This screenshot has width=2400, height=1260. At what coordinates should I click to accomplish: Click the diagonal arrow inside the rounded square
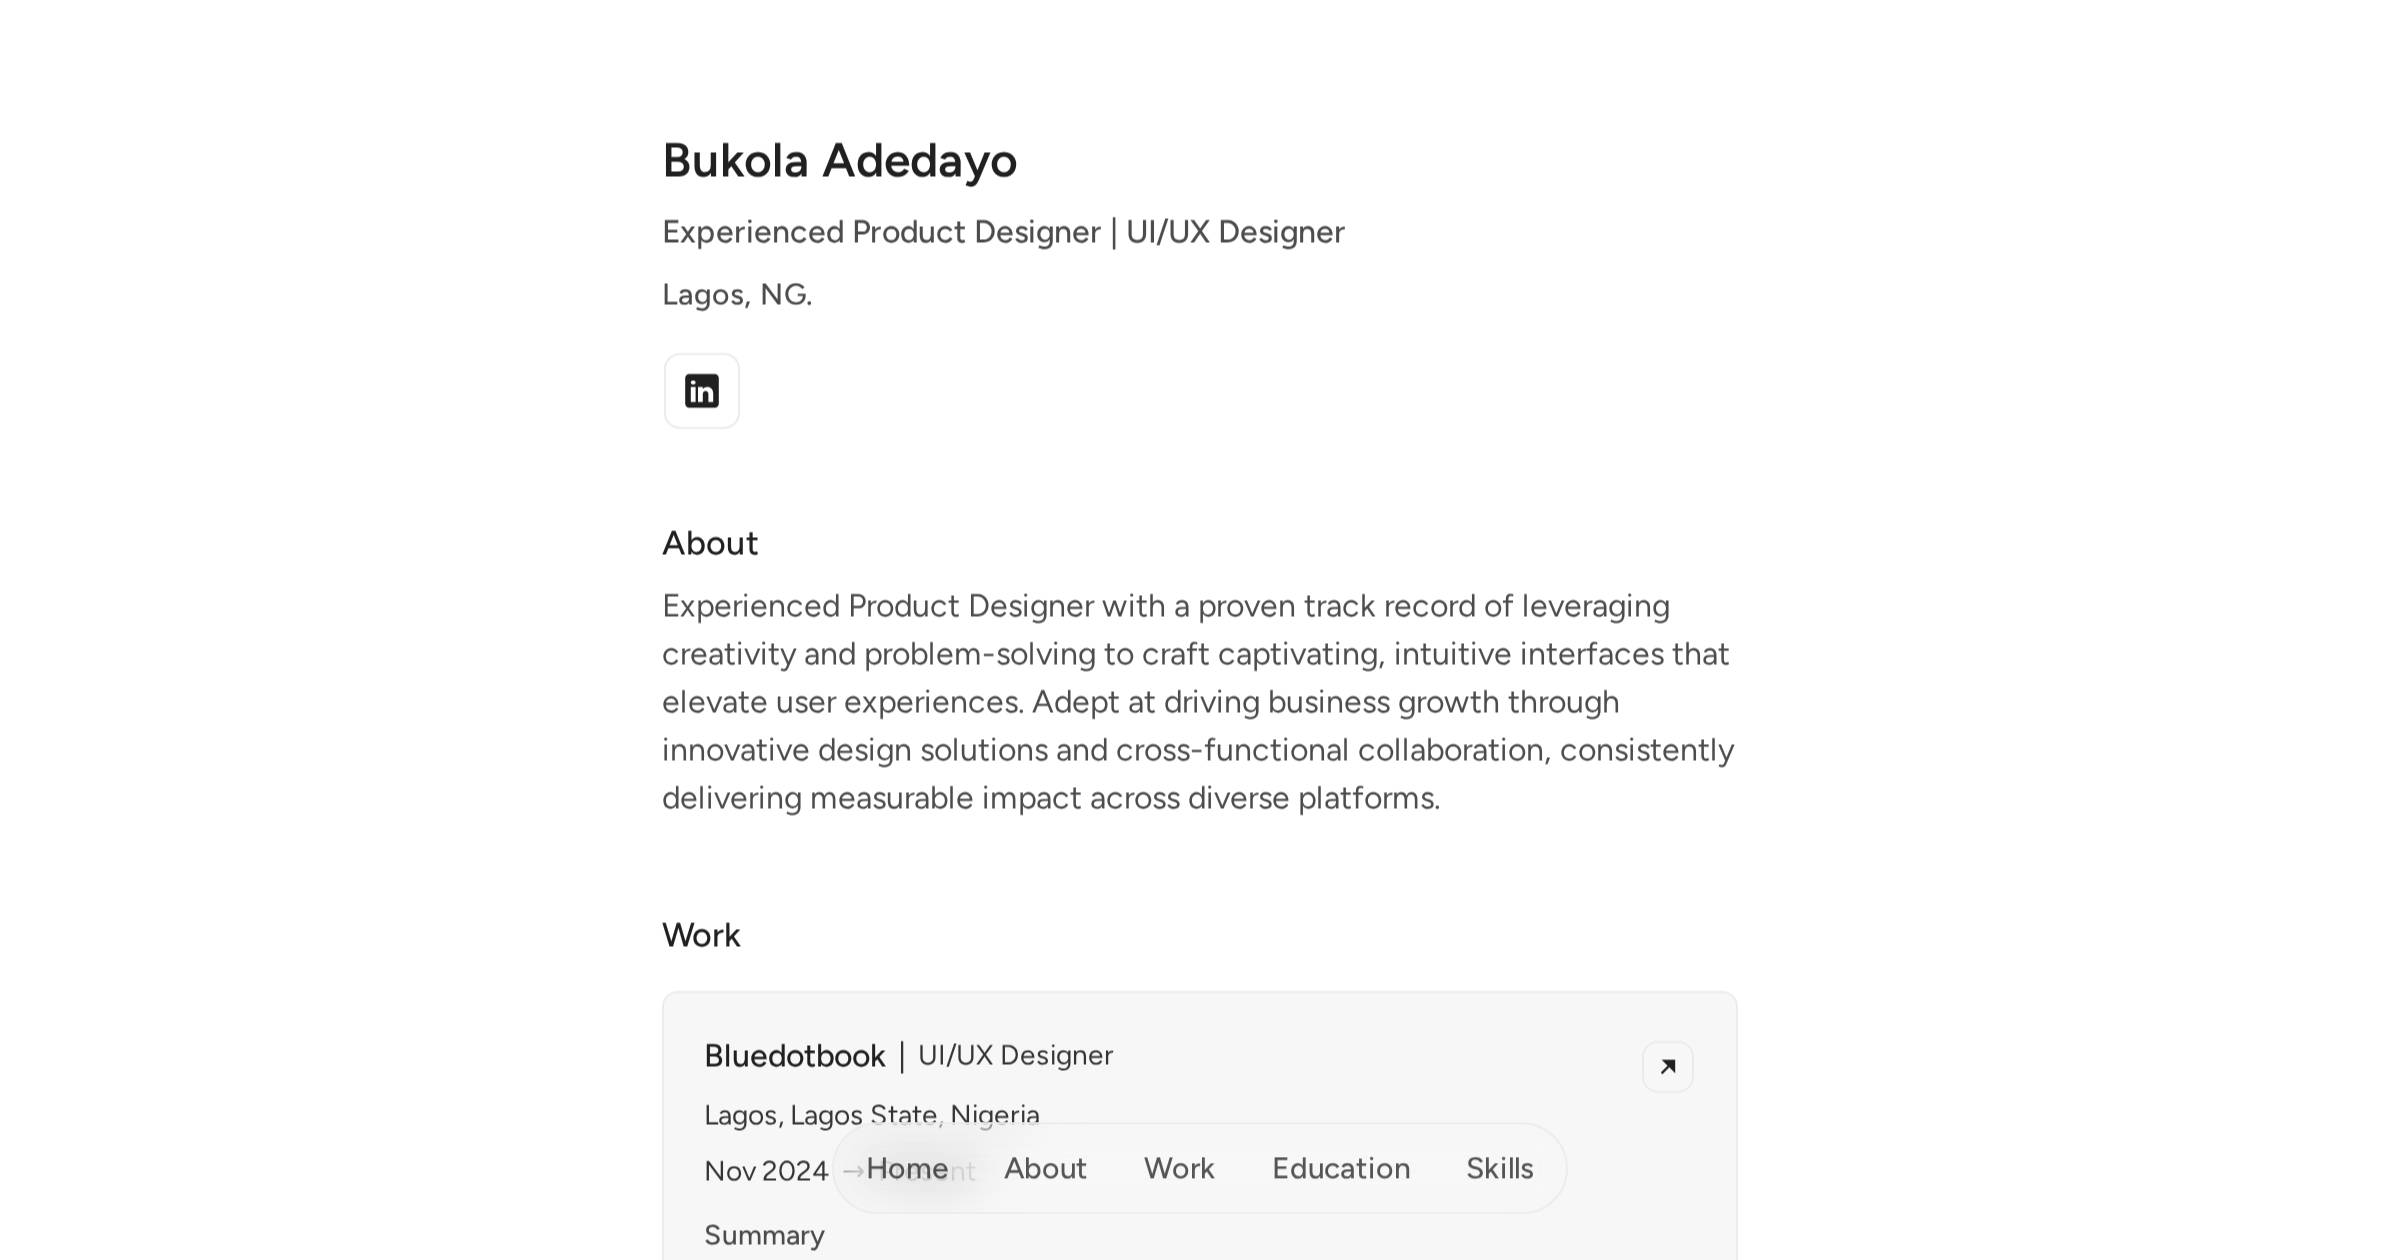(1668, 1067)
